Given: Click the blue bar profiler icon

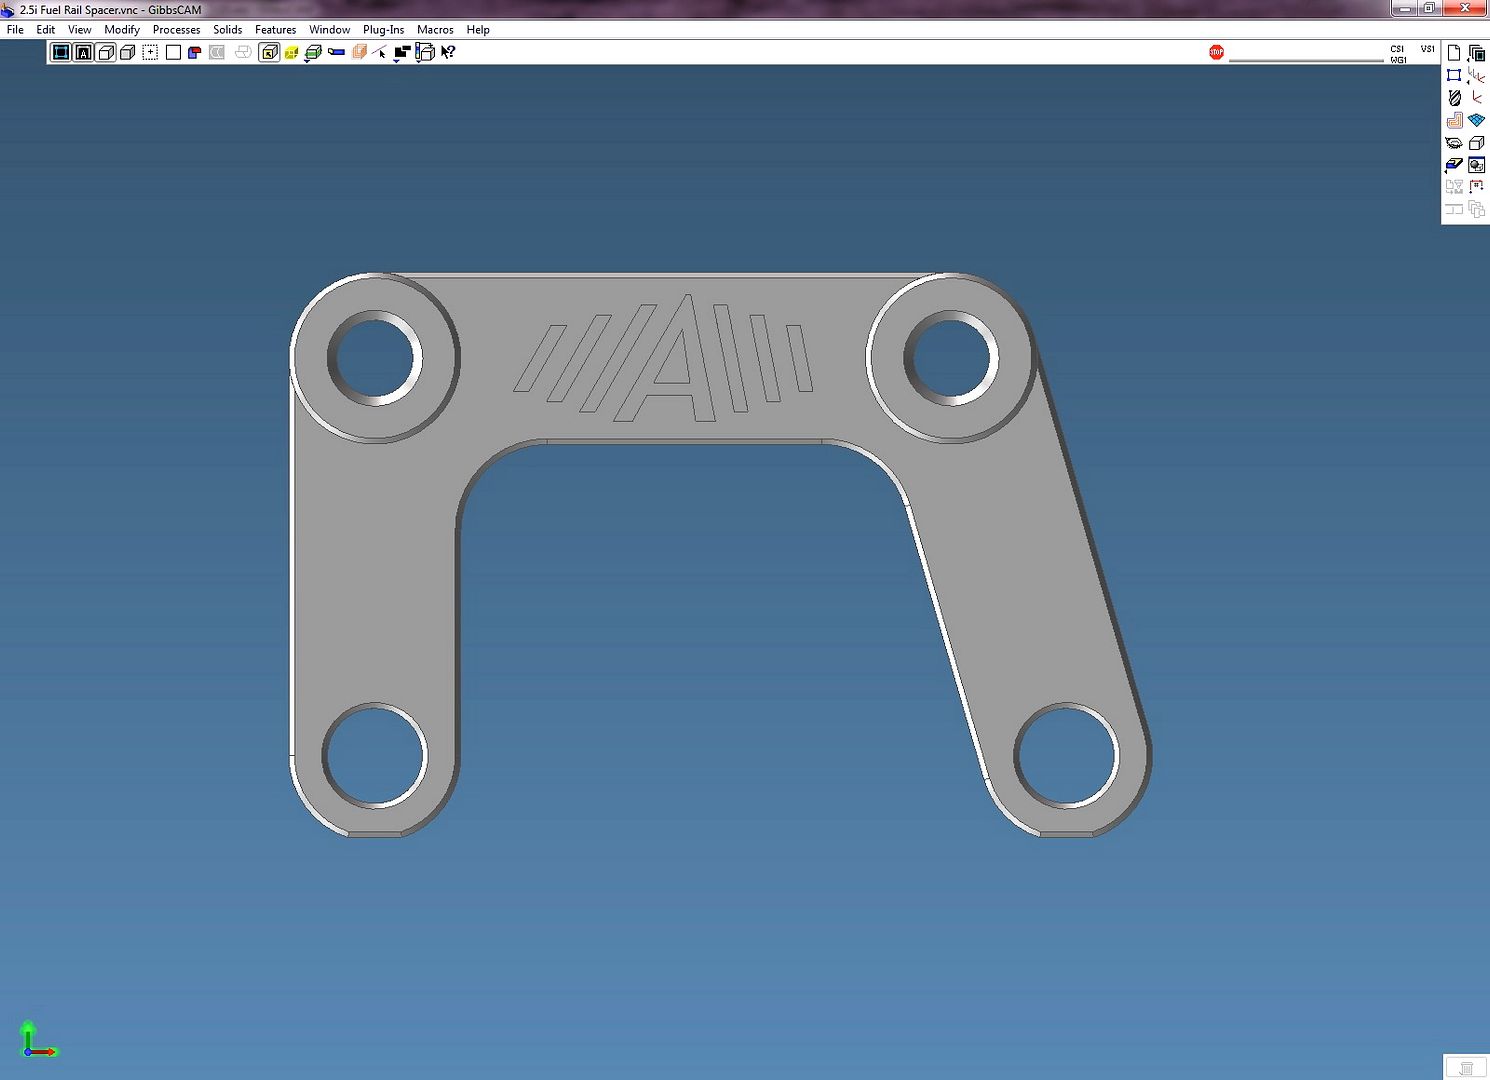Looking at the screenshot, I should point(336,52).
